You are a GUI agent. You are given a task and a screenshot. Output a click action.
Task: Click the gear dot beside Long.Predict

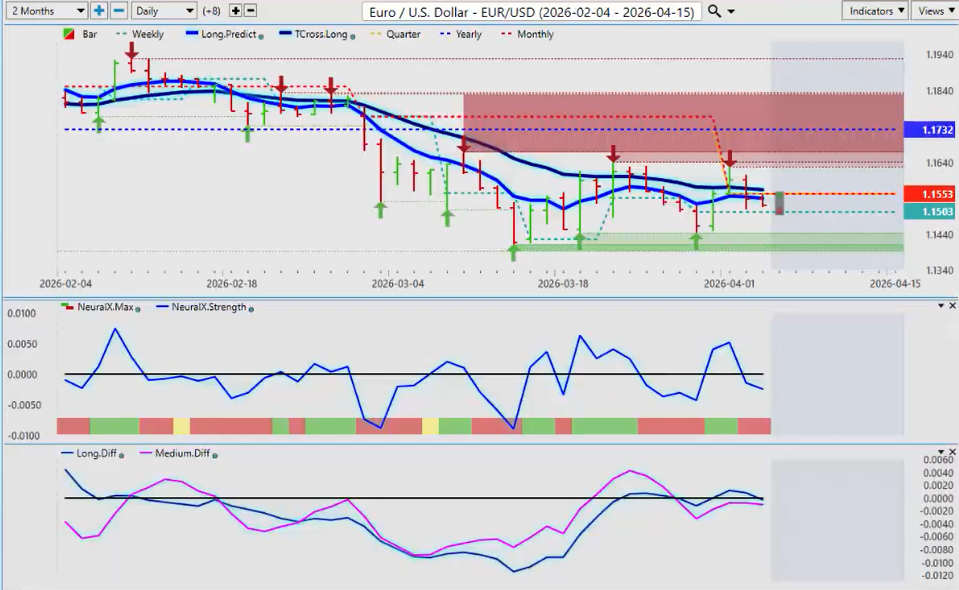[262, 35]
